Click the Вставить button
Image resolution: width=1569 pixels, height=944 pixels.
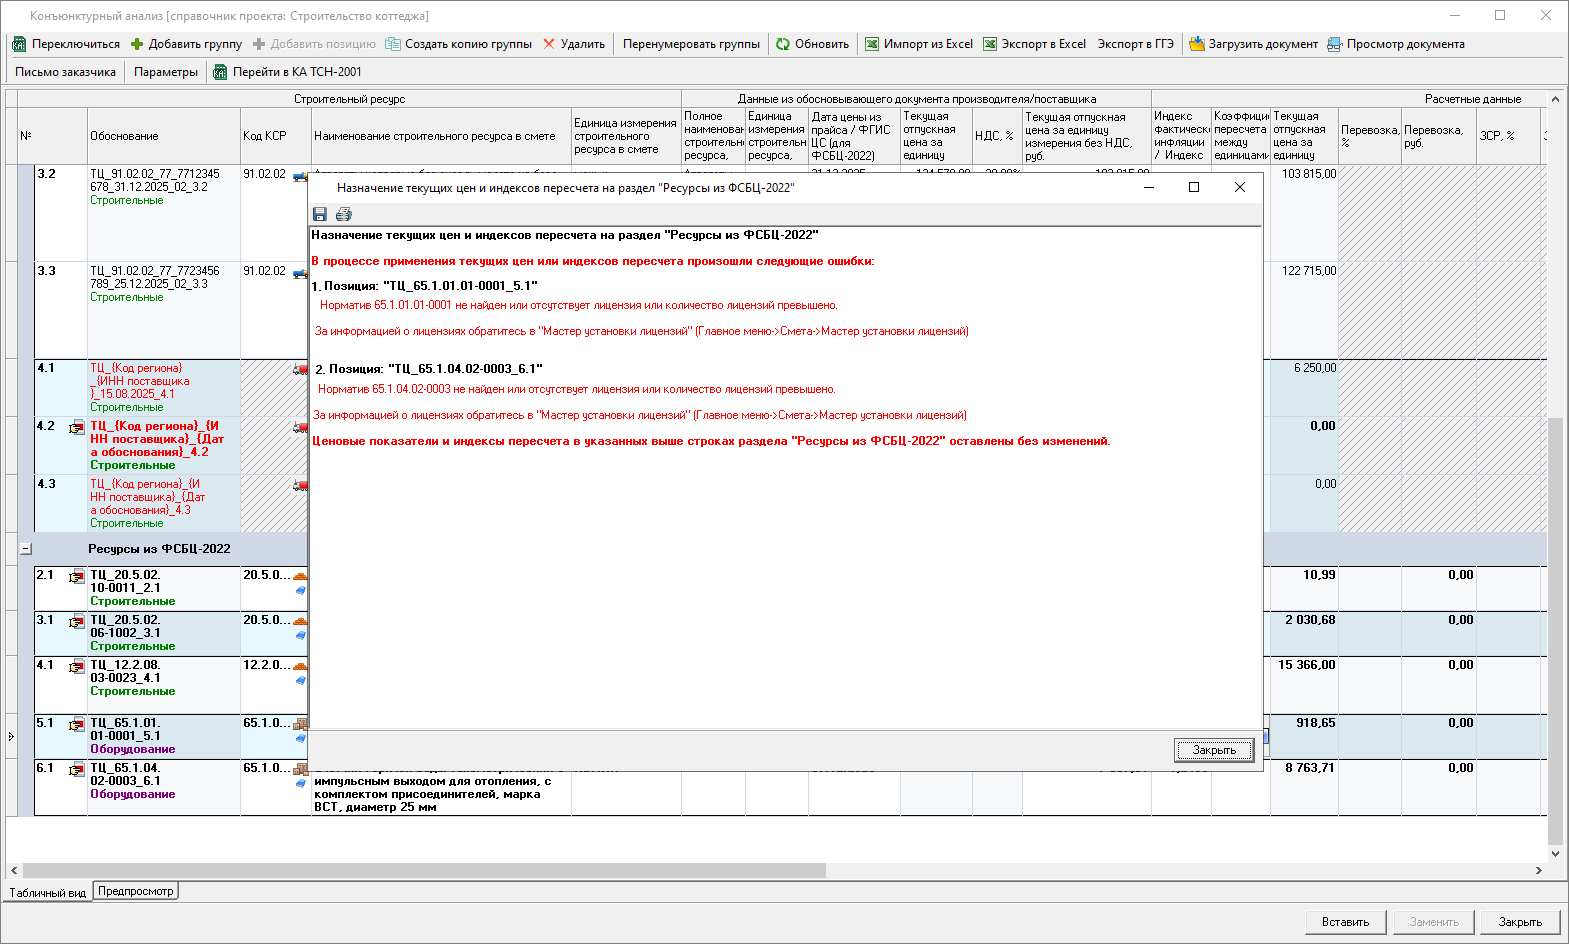(x=1345, y=922)
